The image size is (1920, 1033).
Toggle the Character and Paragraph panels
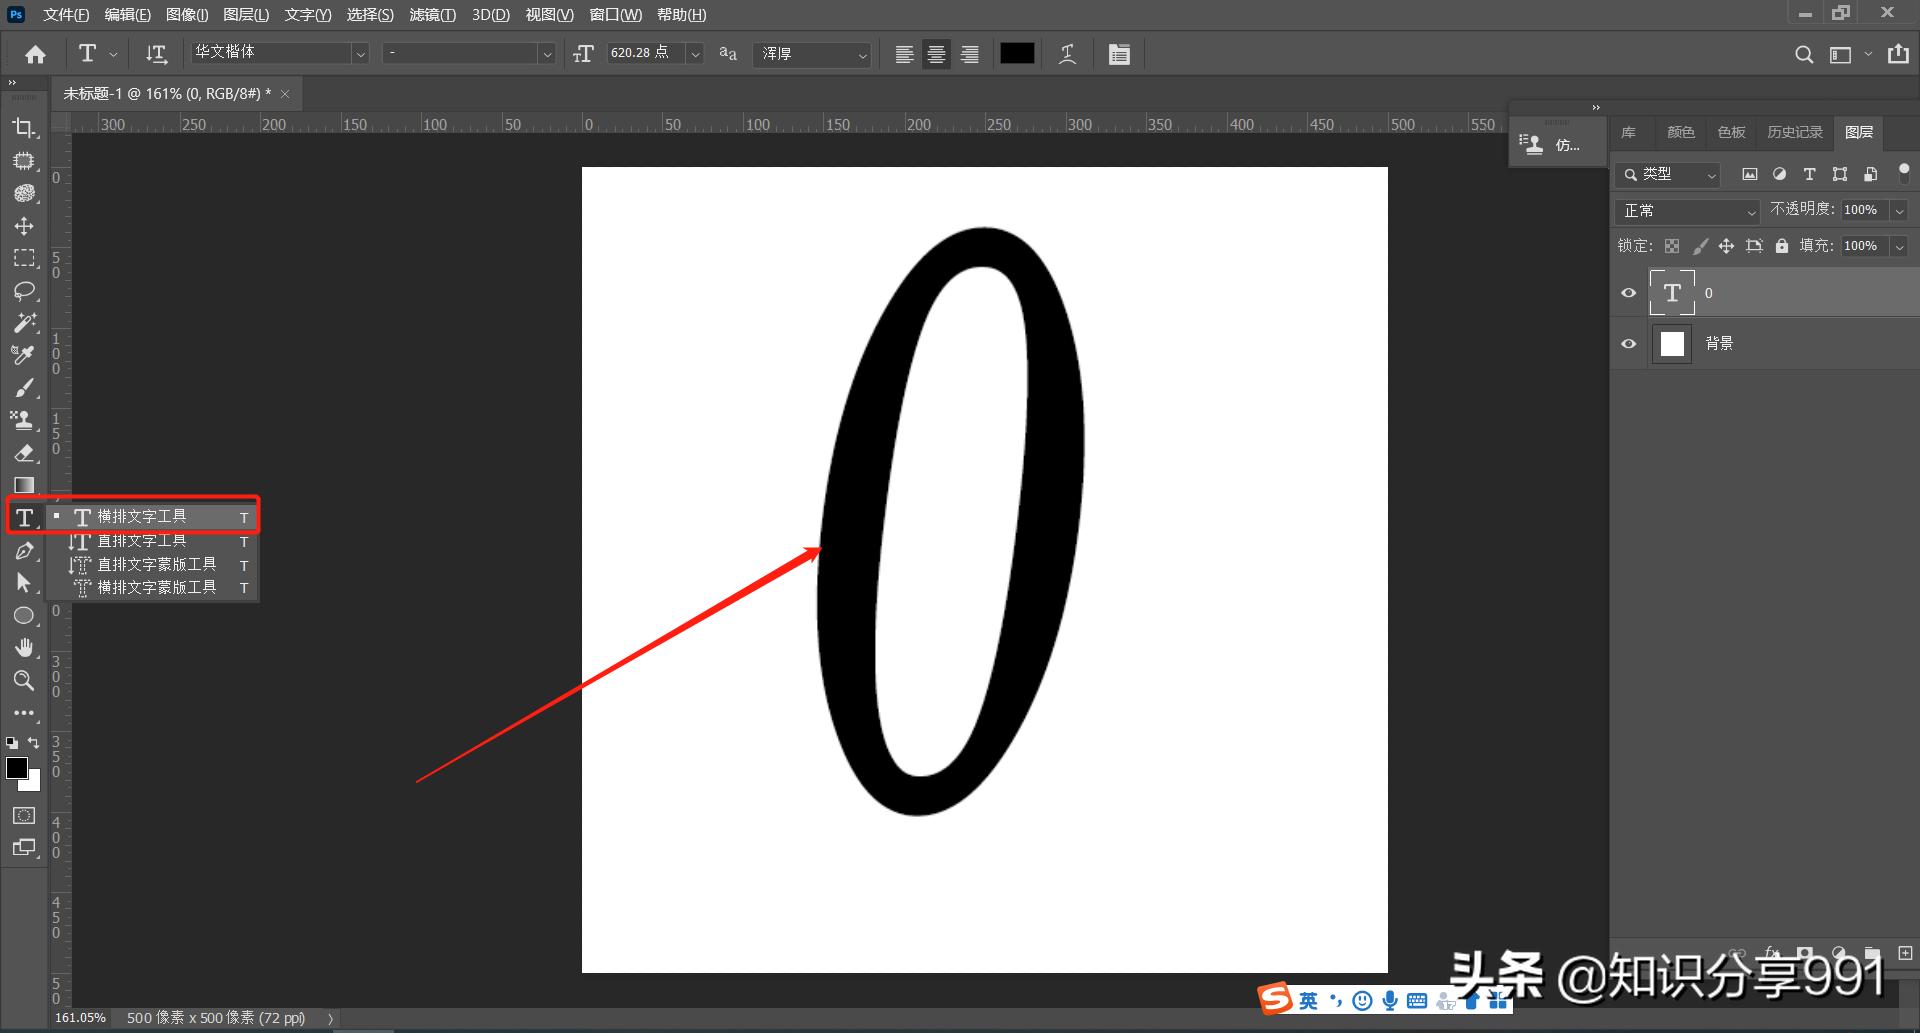[1118, 53]
